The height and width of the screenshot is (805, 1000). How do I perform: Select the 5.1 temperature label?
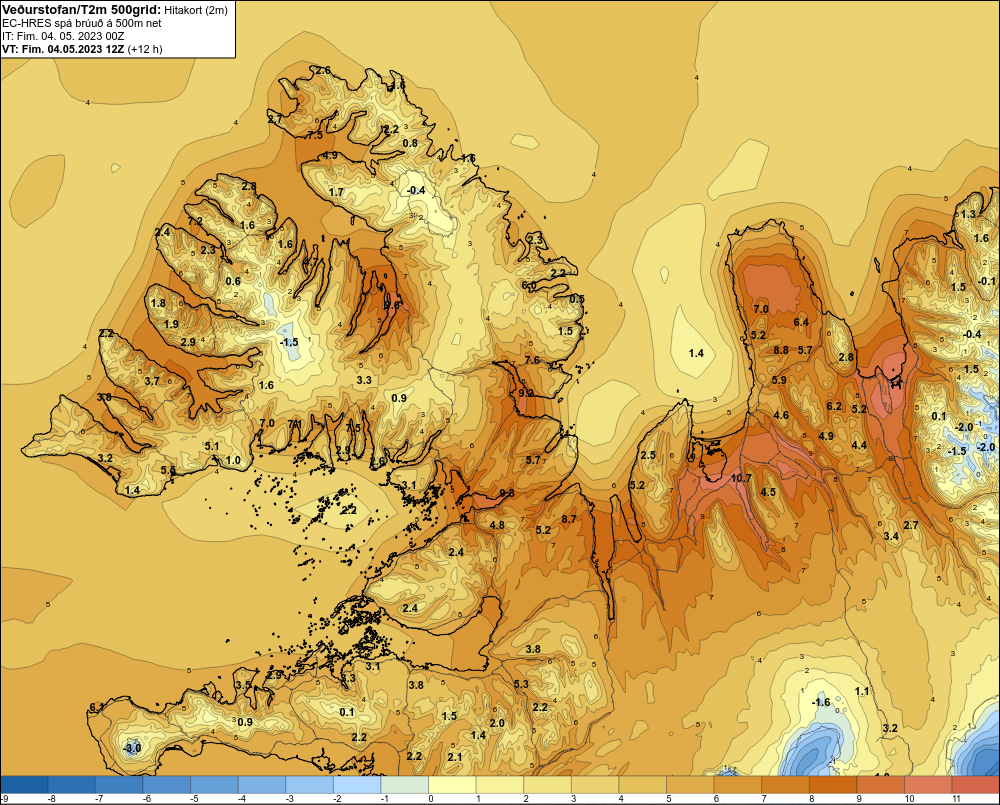click(x=212, y=447)
